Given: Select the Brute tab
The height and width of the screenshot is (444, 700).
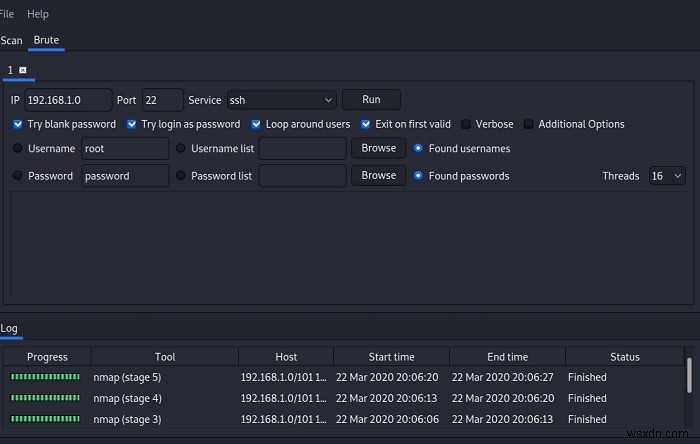Looking at the screenshot, I should 46,40.
